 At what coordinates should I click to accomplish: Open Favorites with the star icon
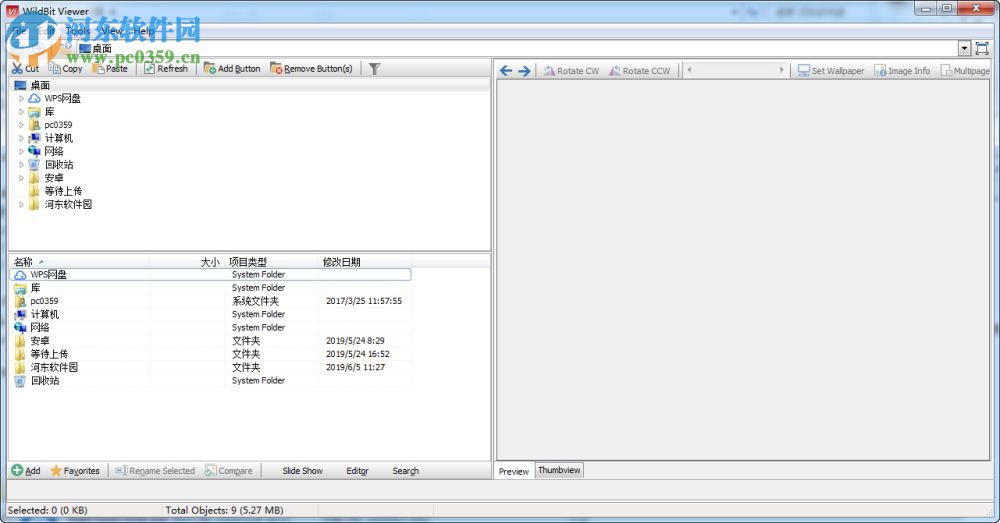click(75, 471)
